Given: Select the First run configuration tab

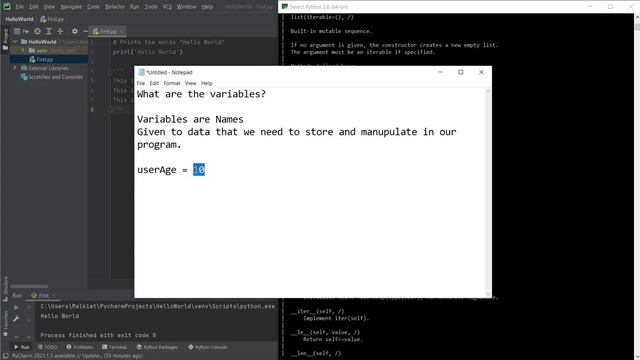Looking at the screenshot, I should tap(43, 295).
